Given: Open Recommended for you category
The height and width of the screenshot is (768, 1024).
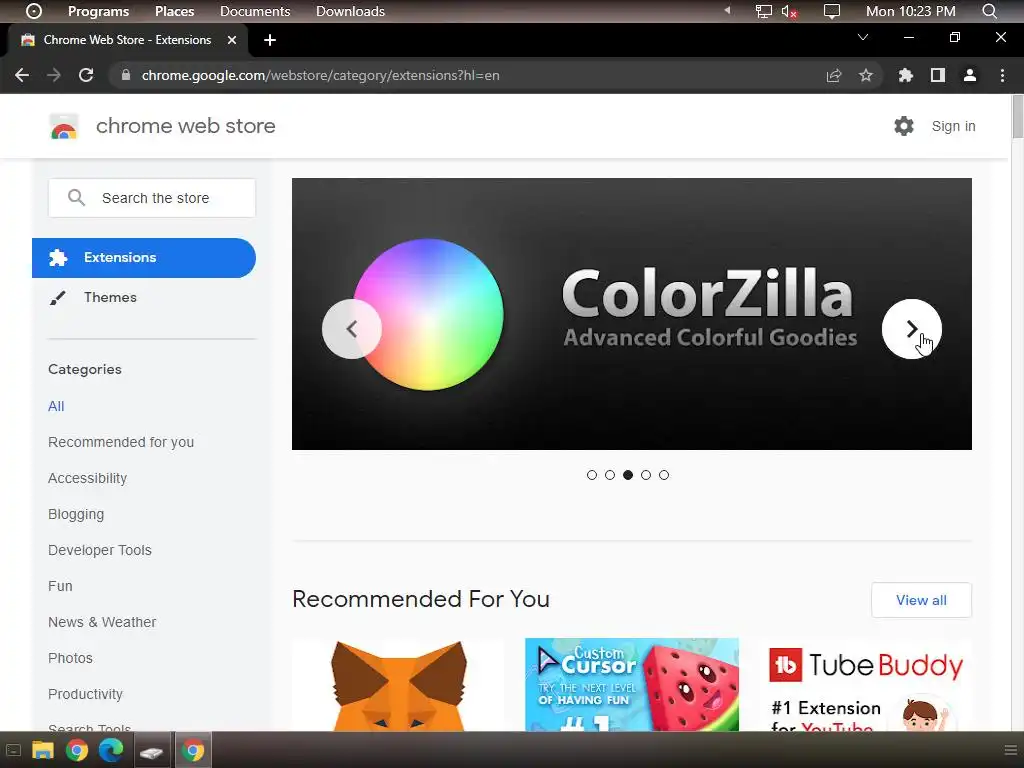Looking at the screenshot, I should pos(121,442).
